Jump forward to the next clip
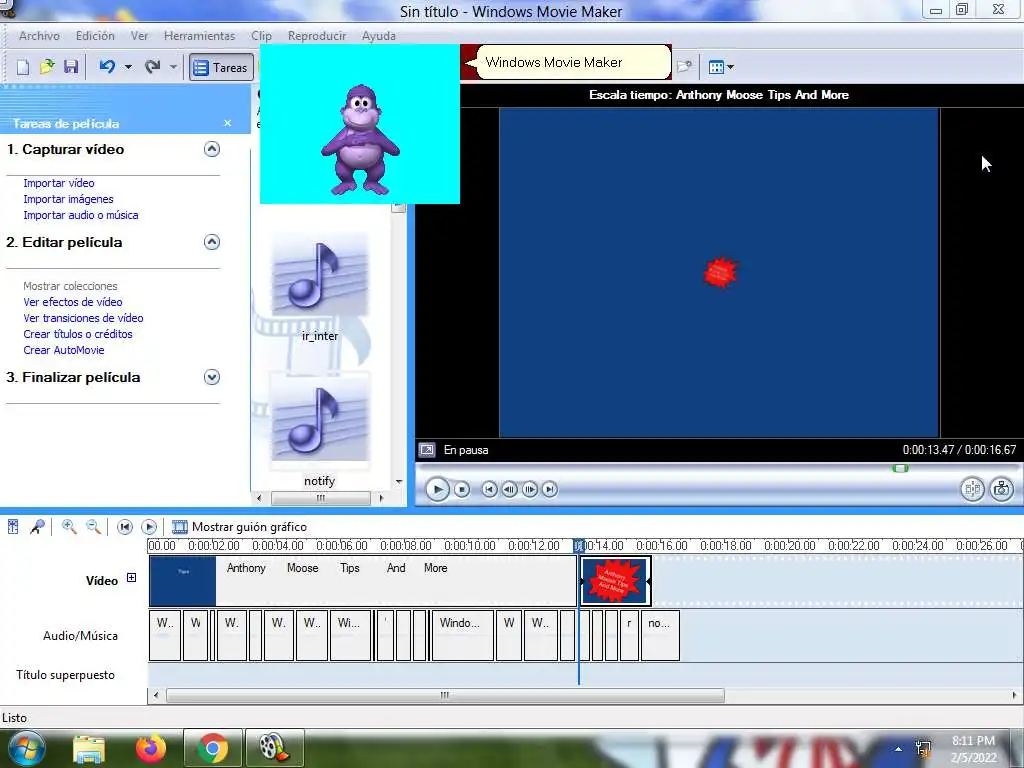This screenshot has width=1024, height=768. tap(550, 489)
